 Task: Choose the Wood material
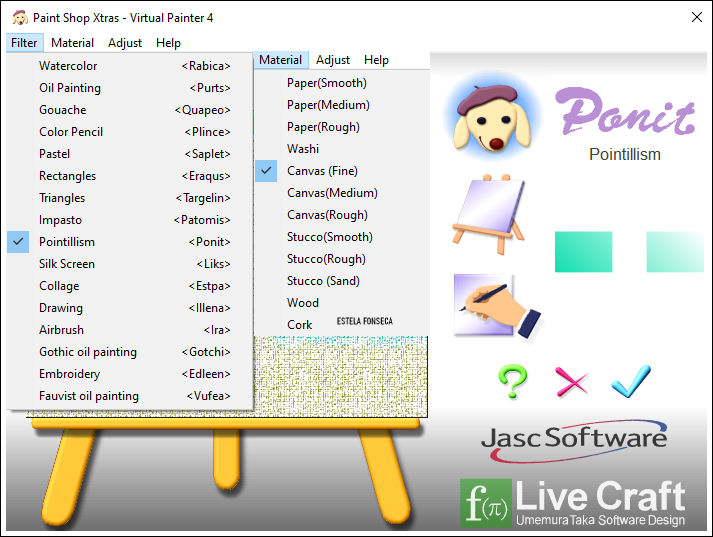342,303
